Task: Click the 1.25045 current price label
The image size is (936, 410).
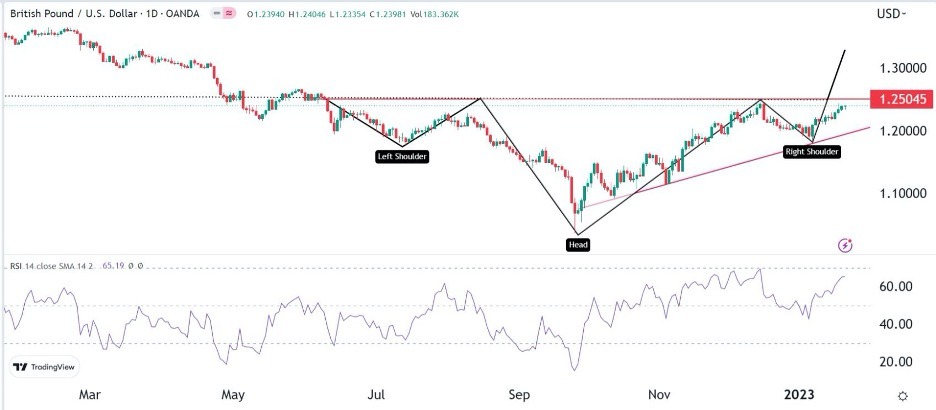Action: [x=901, y=99]
